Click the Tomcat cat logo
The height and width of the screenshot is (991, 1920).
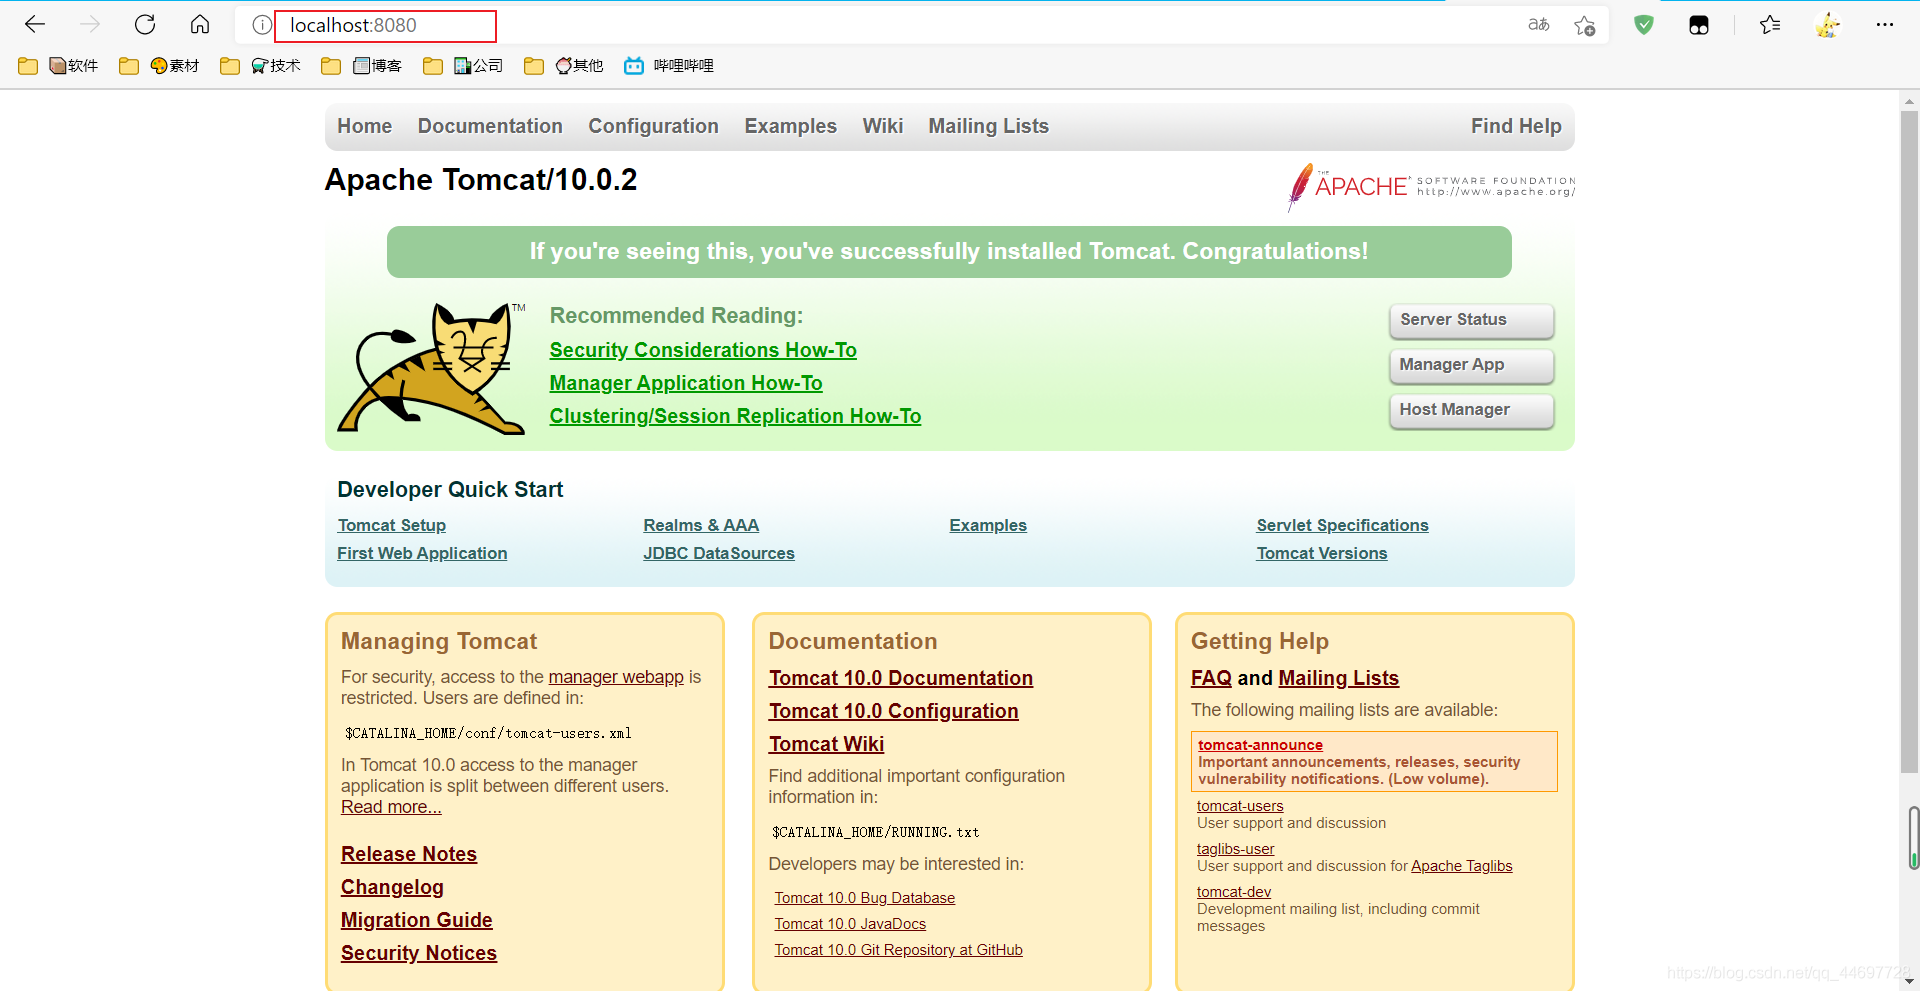click(x=432, y=368)
